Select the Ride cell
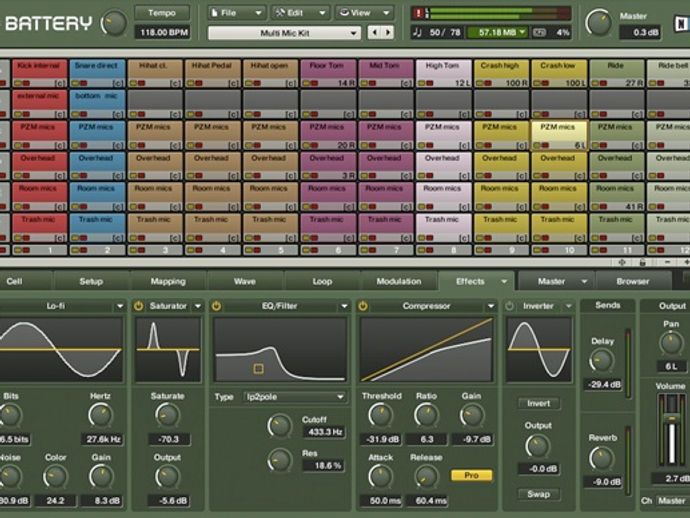 click(x=616, y=73)
